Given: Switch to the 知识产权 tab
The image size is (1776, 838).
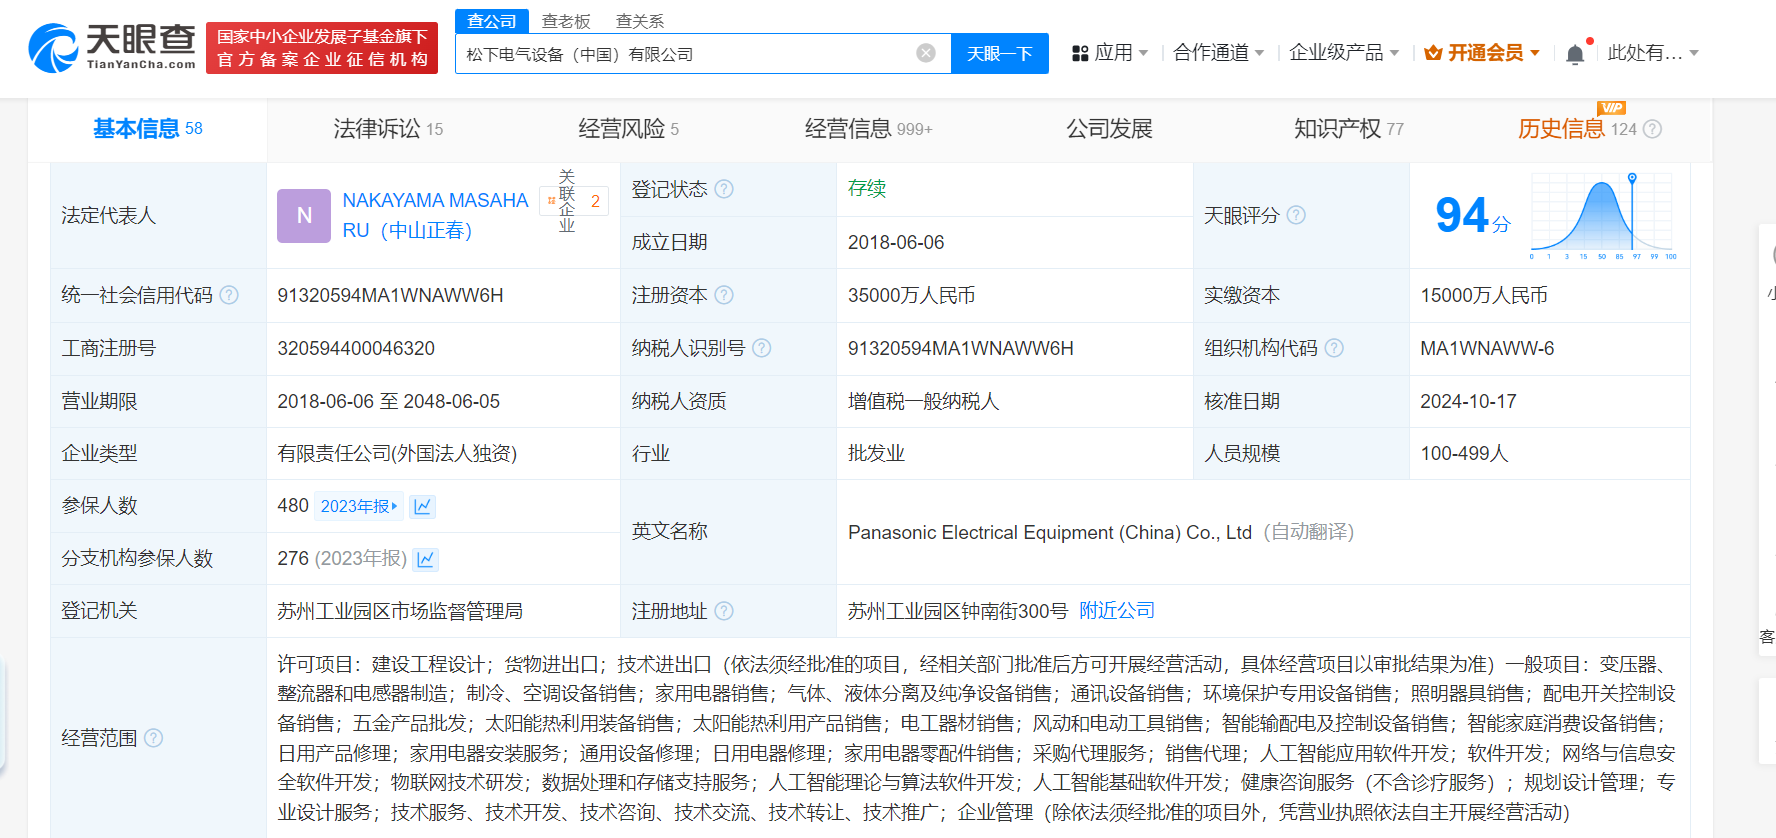Looking at the screenshot, I should (1348, 129).
